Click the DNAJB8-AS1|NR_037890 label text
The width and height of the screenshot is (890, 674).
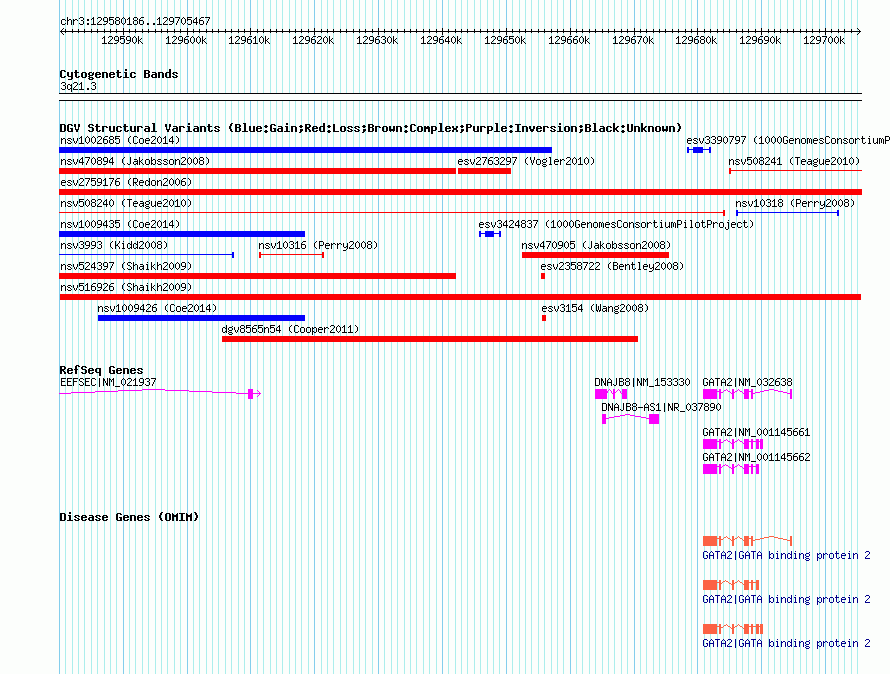(661, 407)
